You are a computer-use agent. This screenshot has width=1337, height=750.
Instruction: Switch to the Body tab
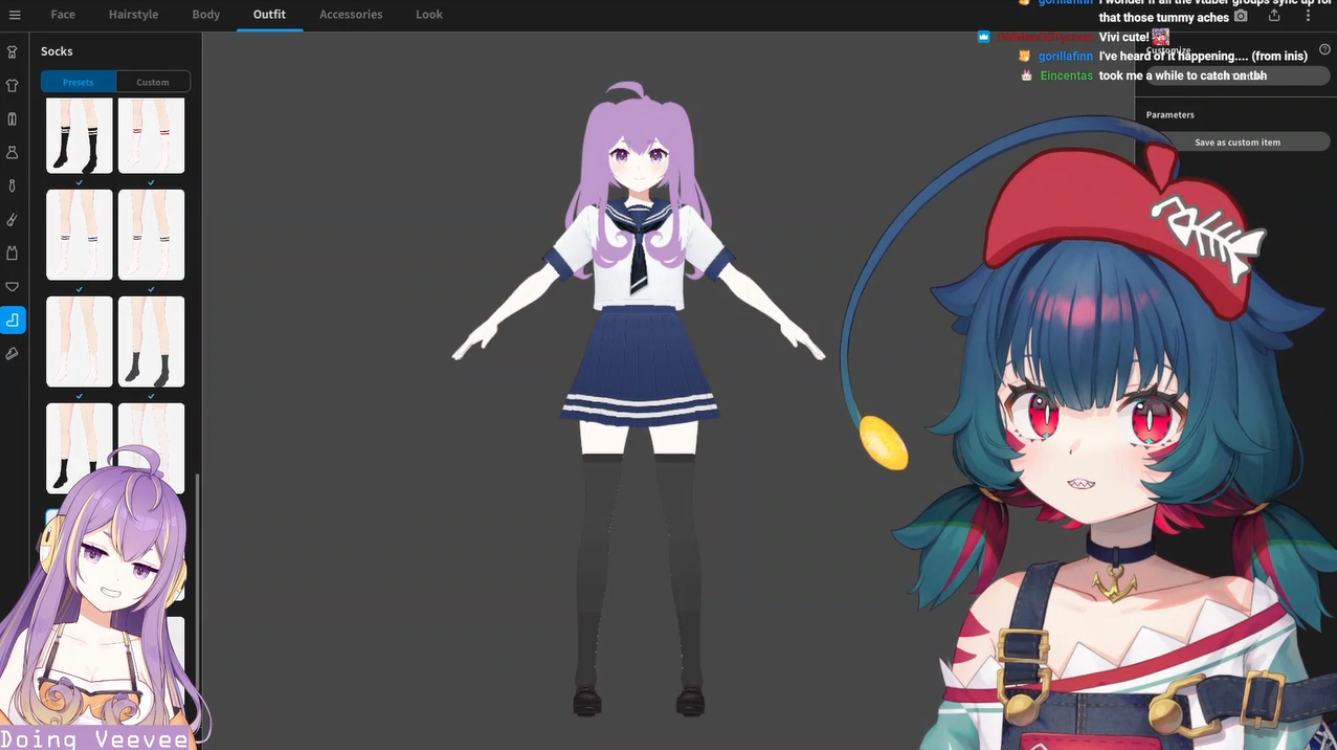click(x=206, y=15)
